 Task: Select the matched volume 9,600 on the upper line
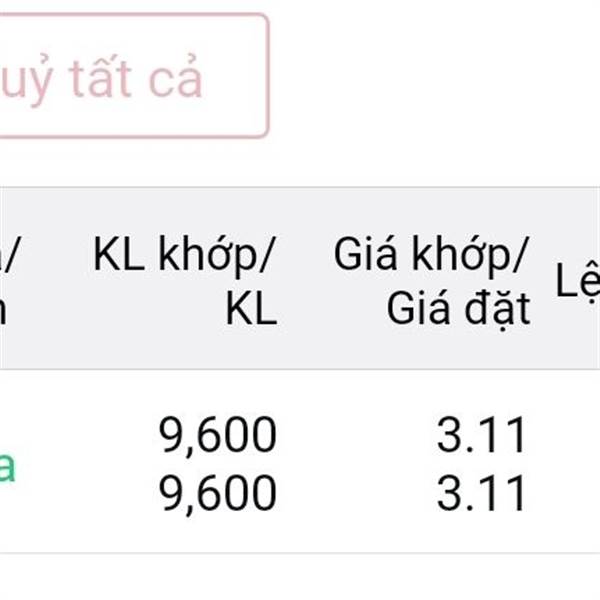coord(217,435)
